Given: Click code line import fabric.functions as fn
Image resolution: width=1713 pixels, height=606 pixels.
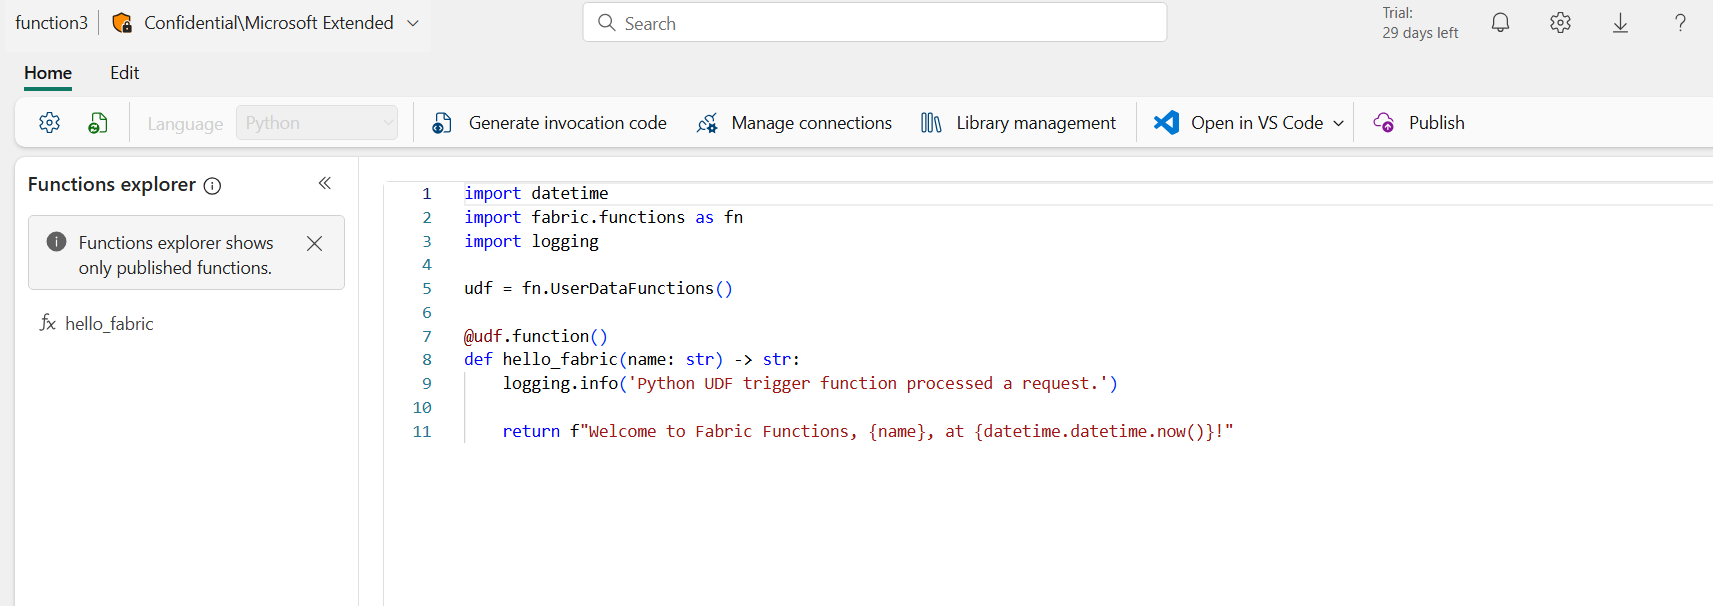Looking at the screenshot, I should pyautogui.click(x=603, y=217).
